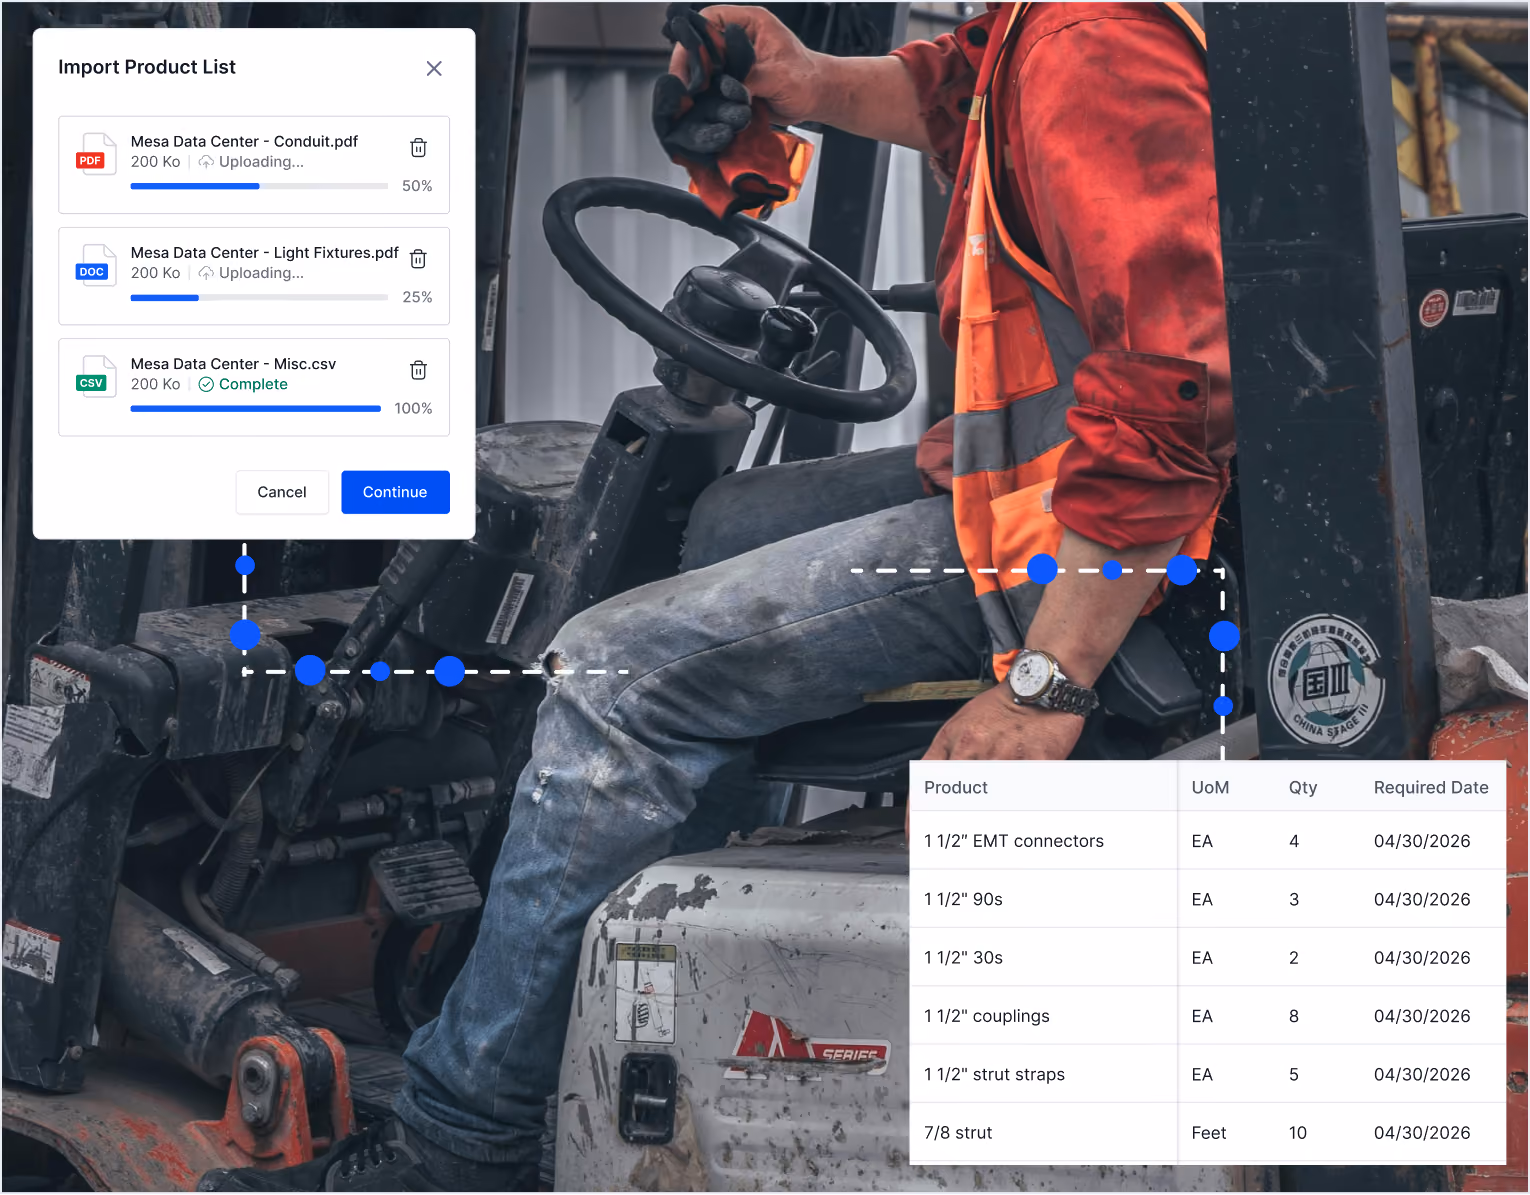Screen dimensions: 1530x1195
Task: Click the Import Product List title
Action: (x=147, y=67)
